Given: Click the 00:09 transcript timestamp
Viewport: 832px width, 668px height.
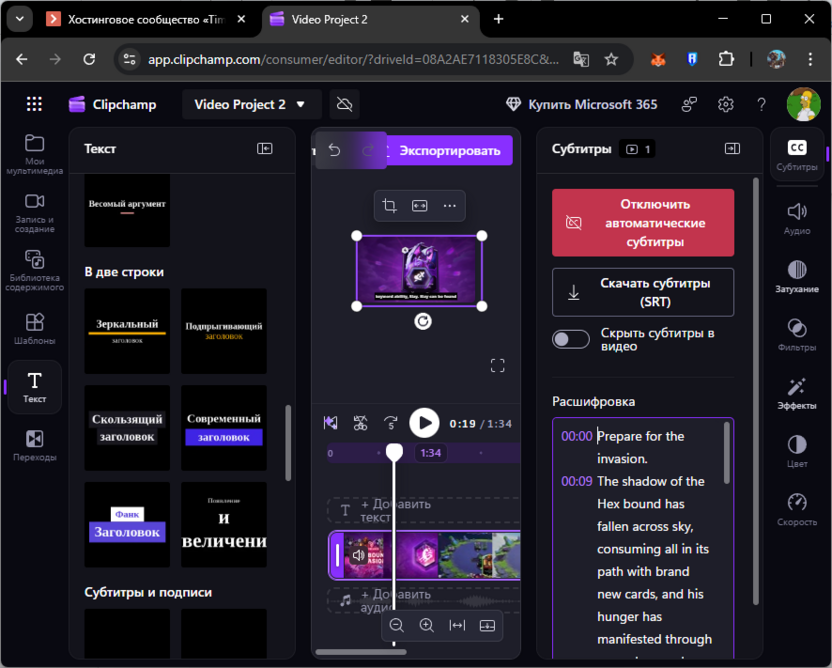Looking at the screenshot, I should pyautogui.click(x=577, y=481).
